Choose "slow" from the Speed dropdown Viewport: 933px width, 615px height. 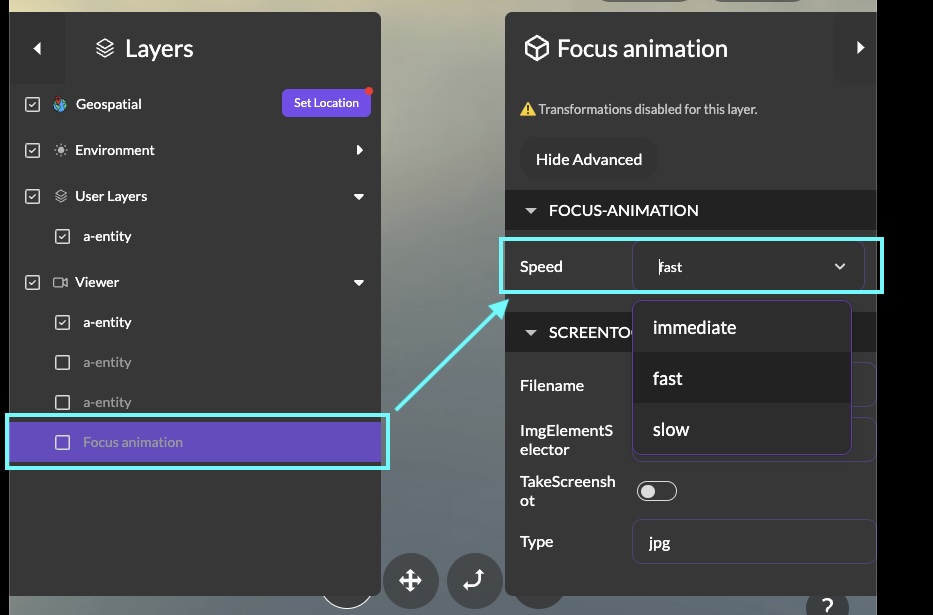point(671,430)
